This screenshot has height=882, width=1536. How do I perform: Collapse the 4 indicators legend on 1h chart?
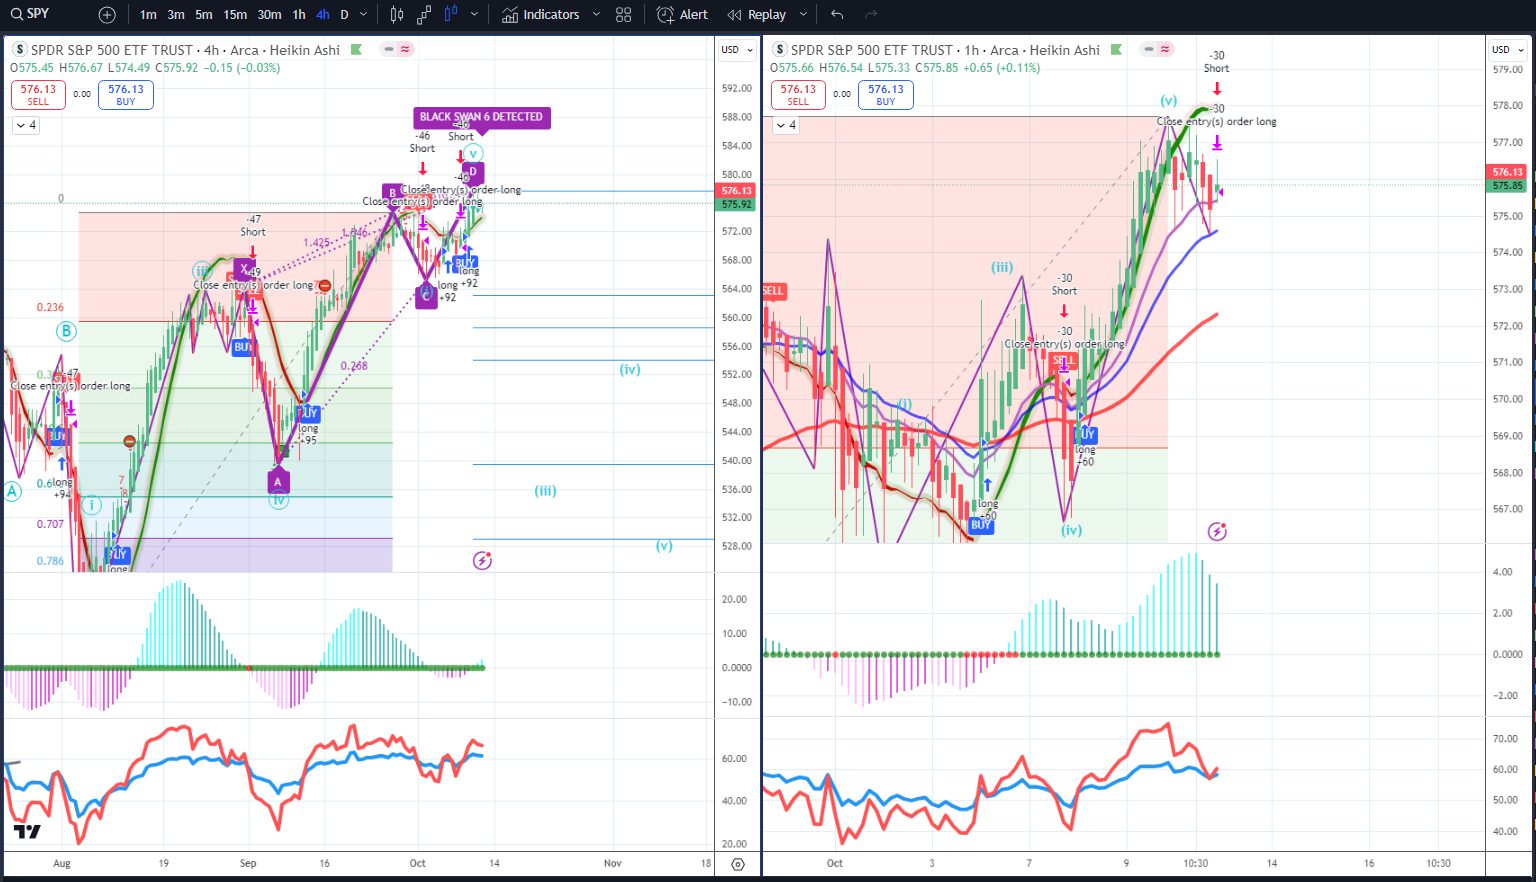[x=785, y=125]
